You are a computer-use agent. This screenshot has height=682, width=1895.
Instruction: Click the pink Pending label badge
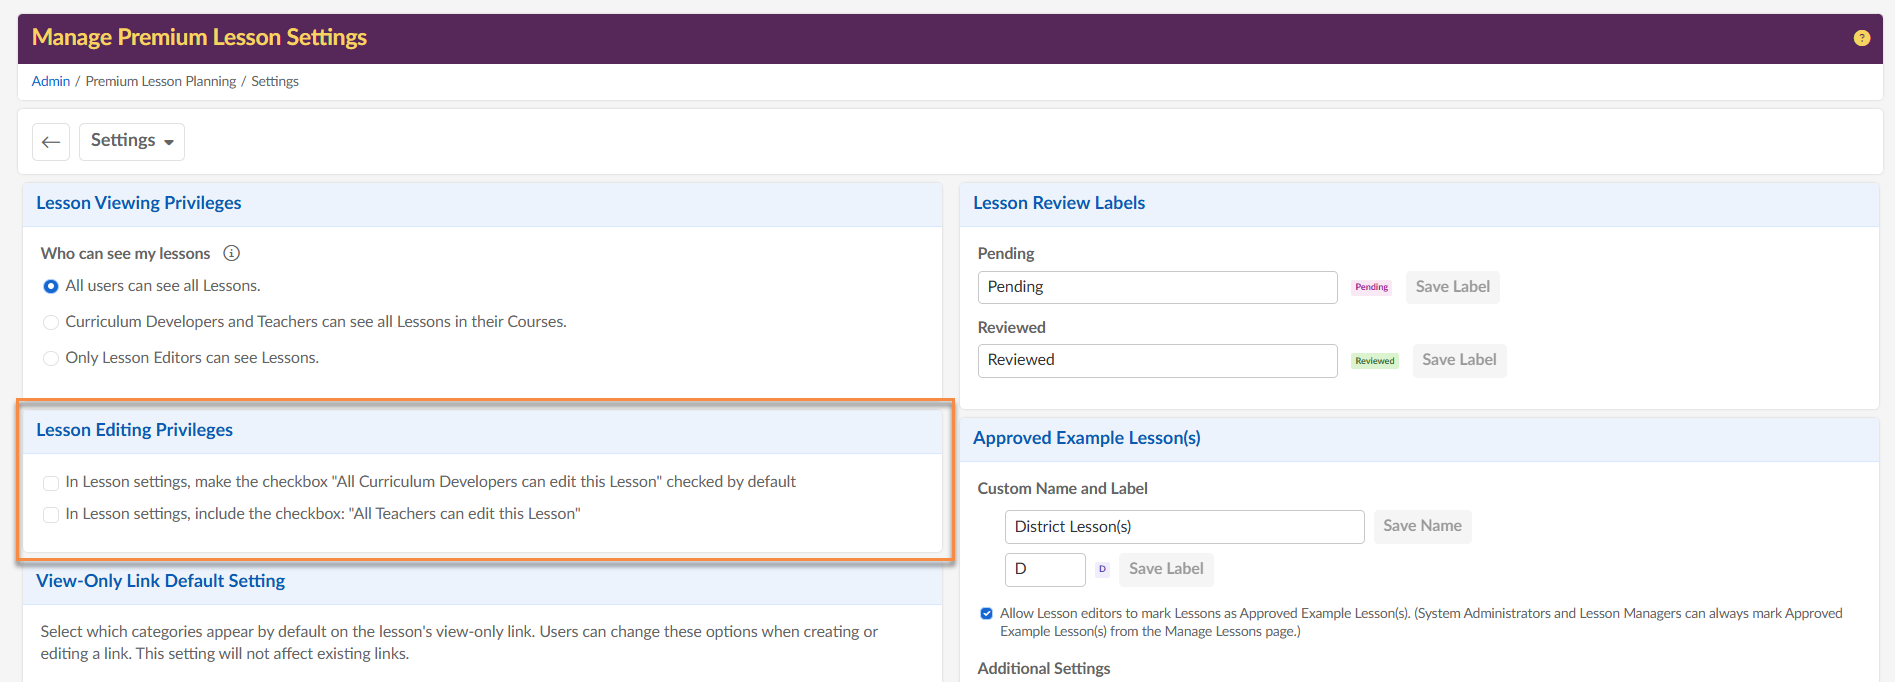(x=1371, y=287)
